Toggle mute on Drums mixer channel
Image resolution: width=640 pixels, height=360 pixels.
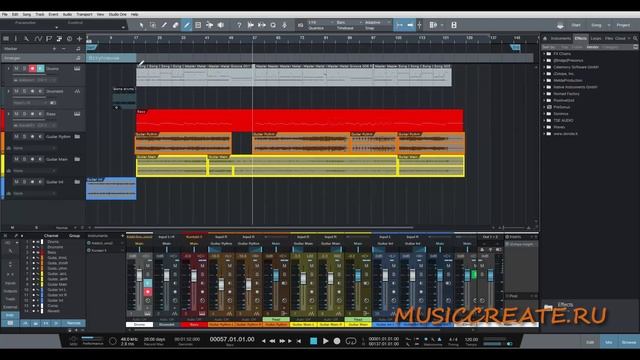[x=148, y=266]
